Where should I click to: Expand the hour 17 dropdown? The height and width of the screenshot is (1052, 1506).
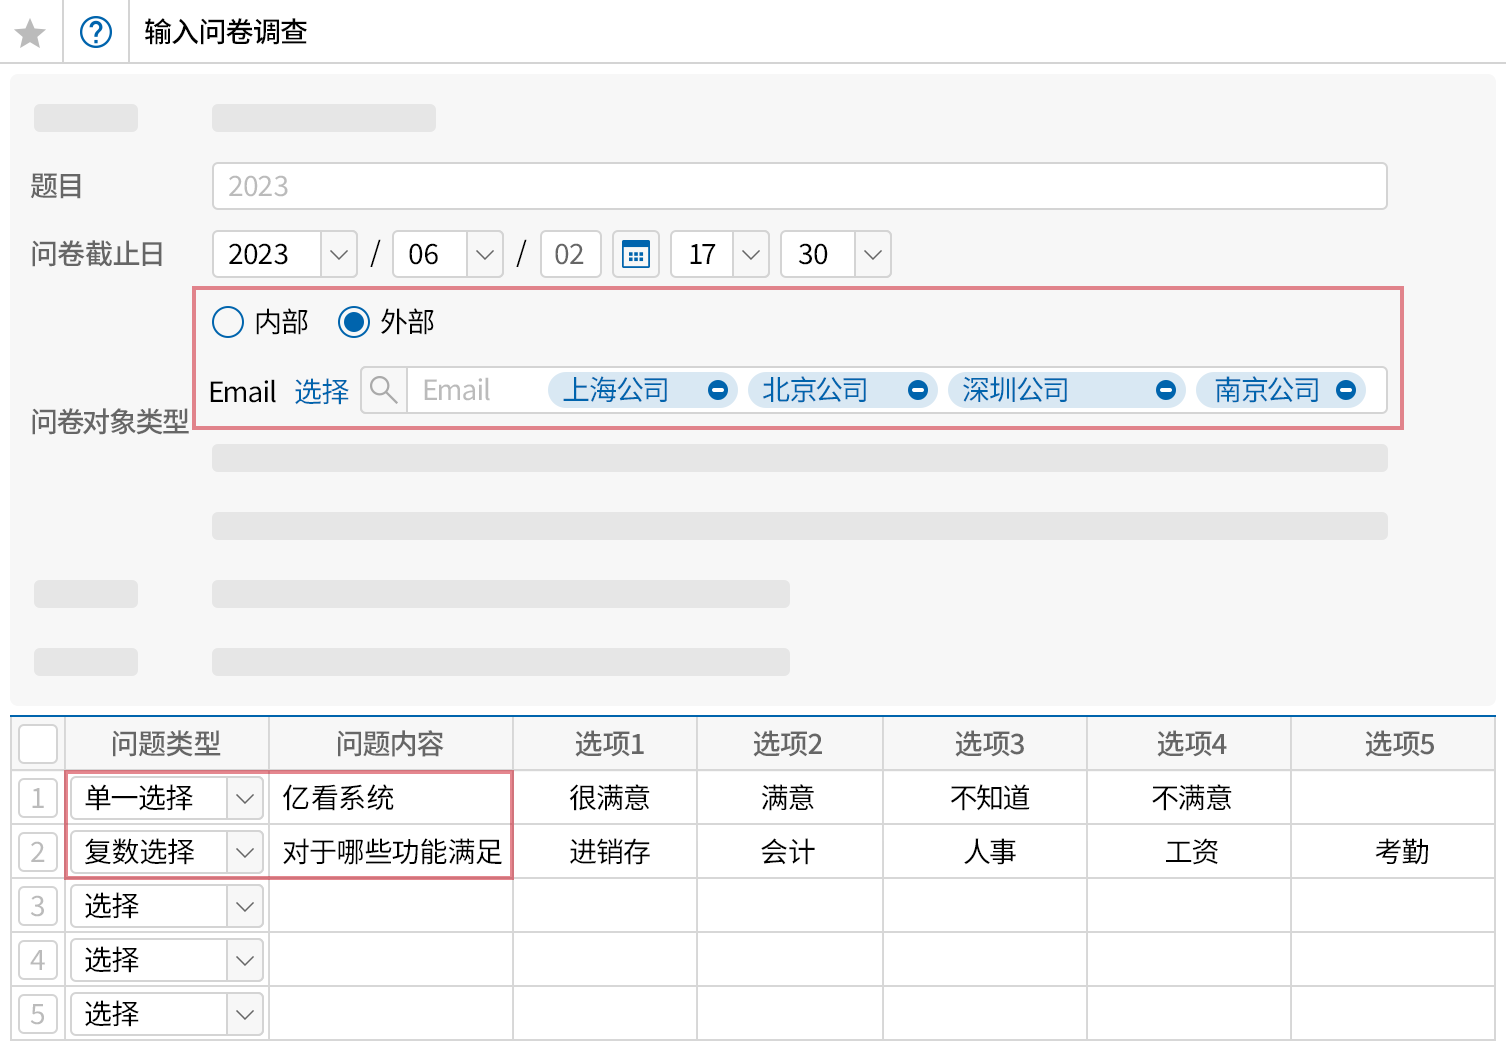point(750,254)
